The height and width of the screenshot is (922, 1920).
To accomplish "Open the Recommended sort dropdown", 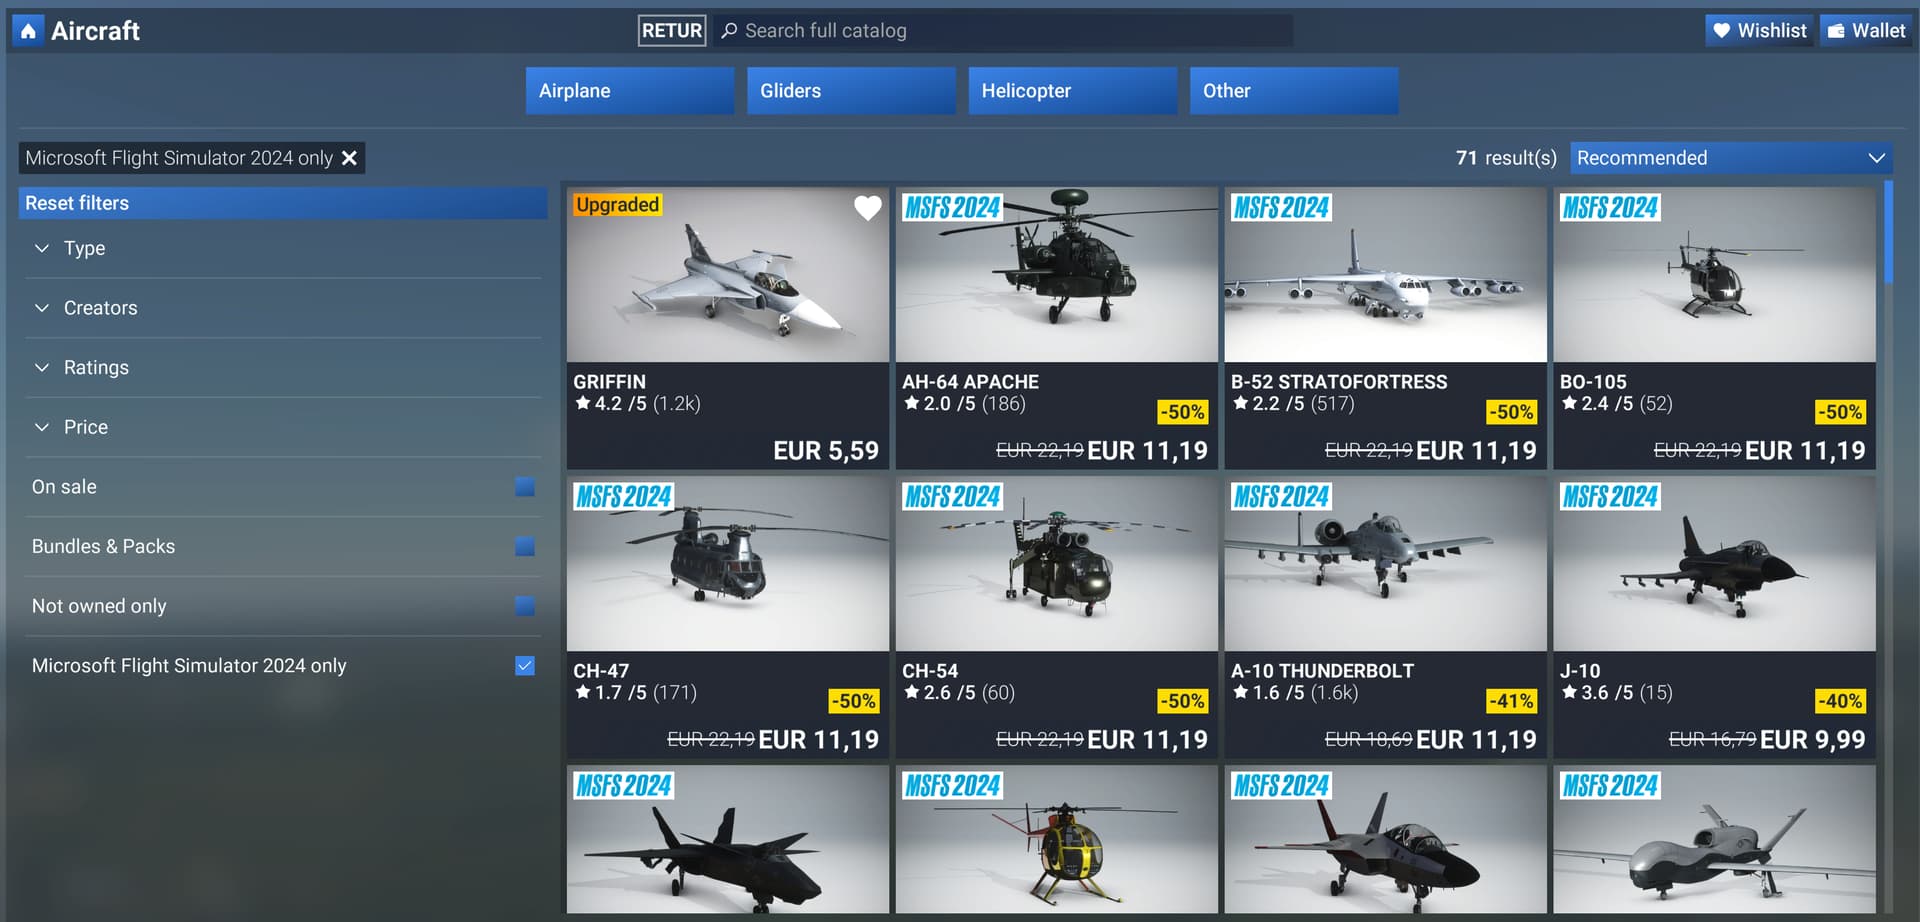I will [x=1731, y=158].
